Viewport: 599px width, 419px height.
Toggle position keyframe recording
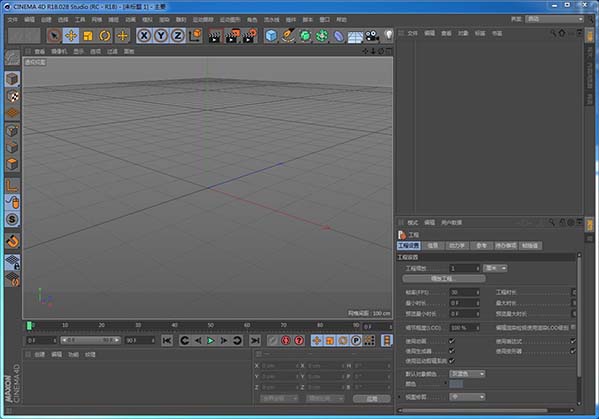pos(317,340)
